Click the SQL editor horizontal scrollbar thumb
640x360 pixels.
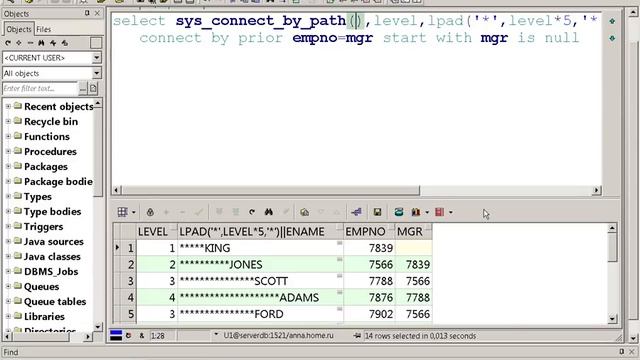[270, 190]
